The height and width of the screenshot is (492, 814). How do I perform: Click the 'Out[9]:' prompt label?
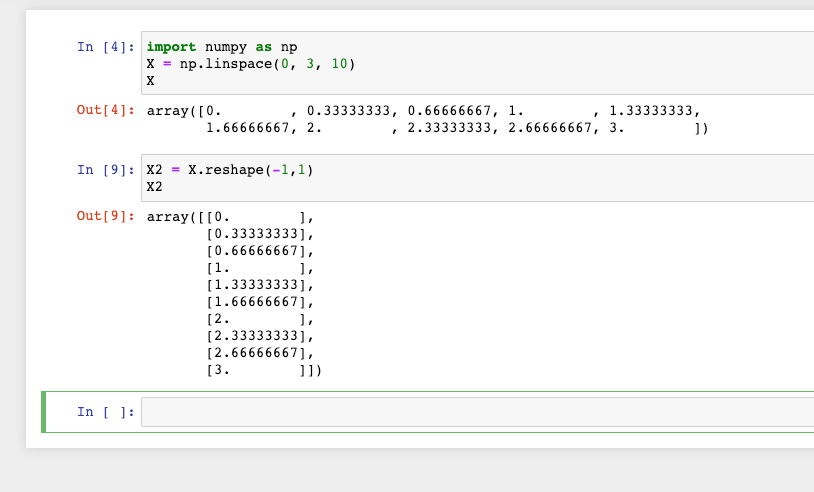(x=106, y=216)
